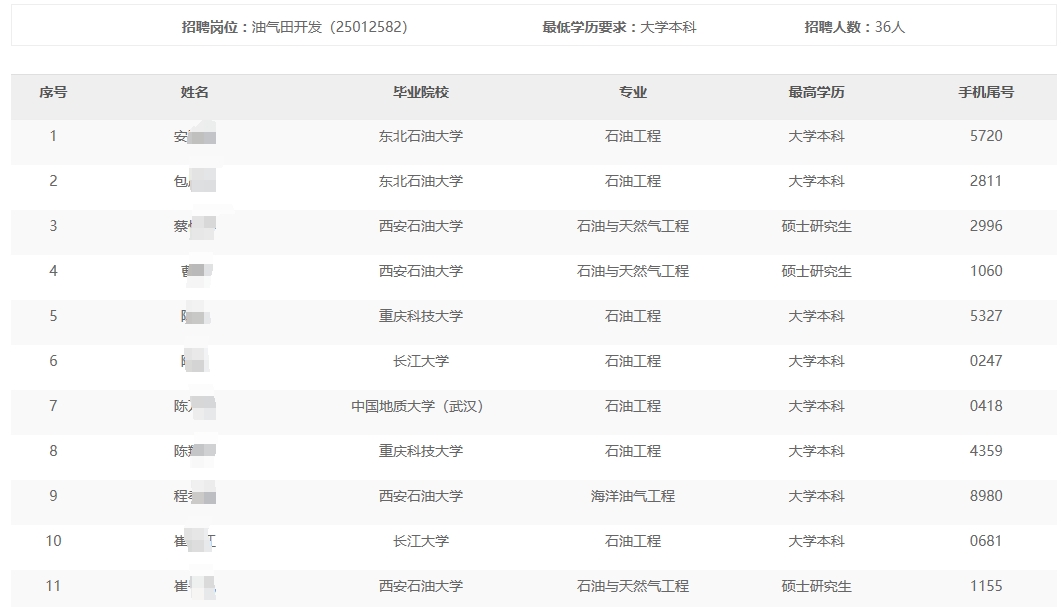Click 长江大学 in row 6
The image size is (1061, 607).
(x=420, y=361)
